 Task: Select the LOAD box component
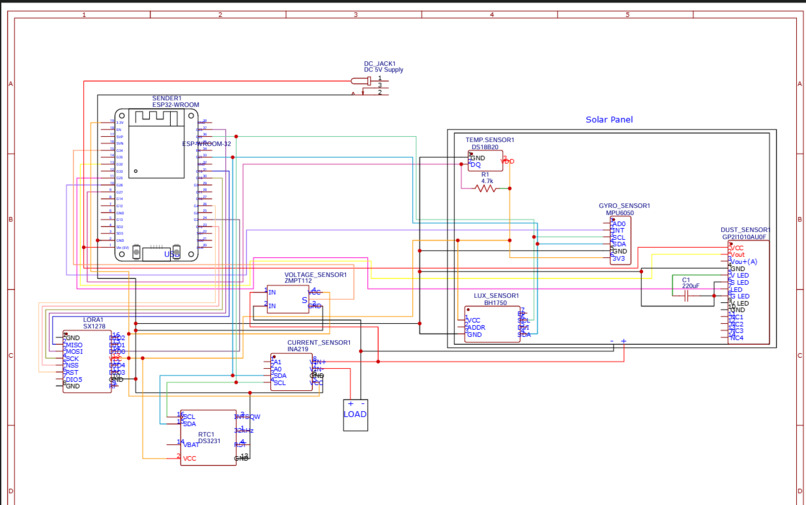point(355,415)
